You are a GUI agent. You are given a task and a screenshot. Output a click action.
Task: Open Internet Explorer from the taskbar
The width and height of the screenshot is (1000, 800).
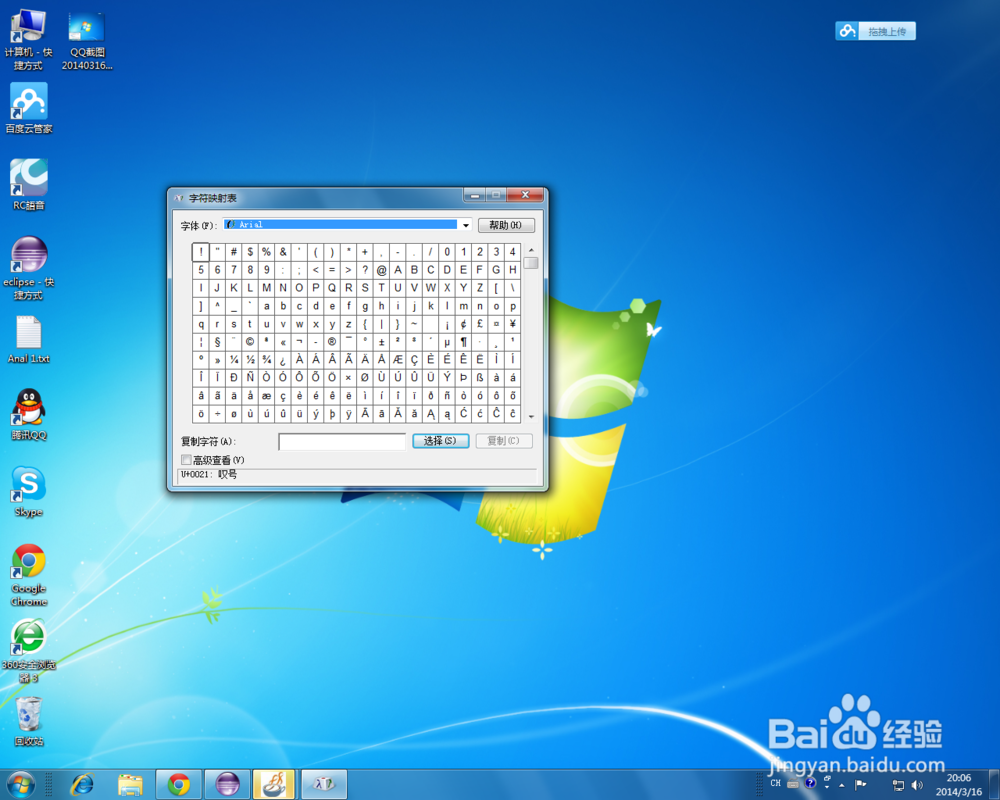[82, 784]
